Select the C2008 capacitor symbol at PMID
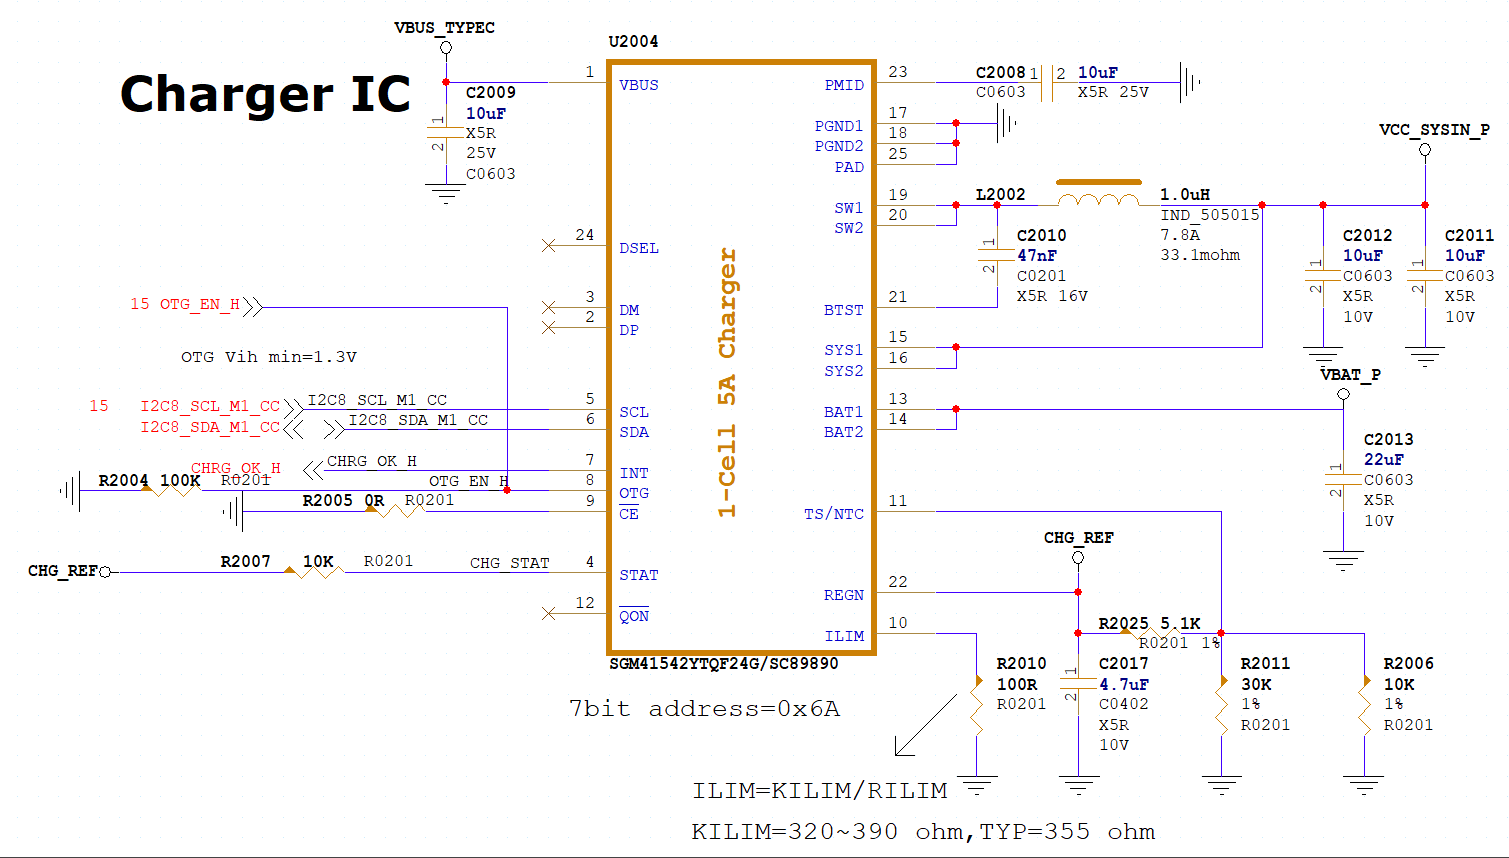 [1046, 83]
